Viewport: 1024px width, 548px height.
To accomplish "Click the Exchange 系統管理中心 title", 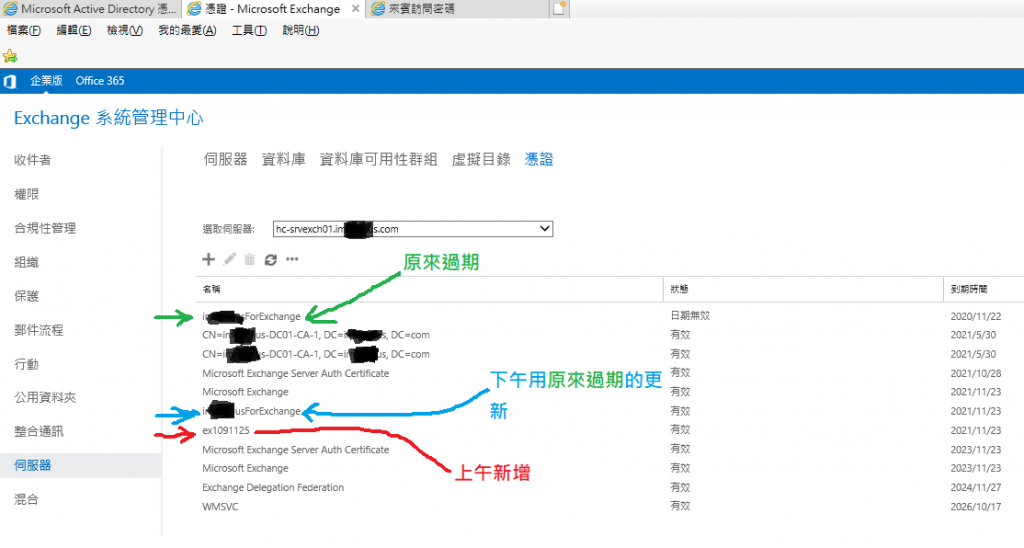I will (108, 118).
